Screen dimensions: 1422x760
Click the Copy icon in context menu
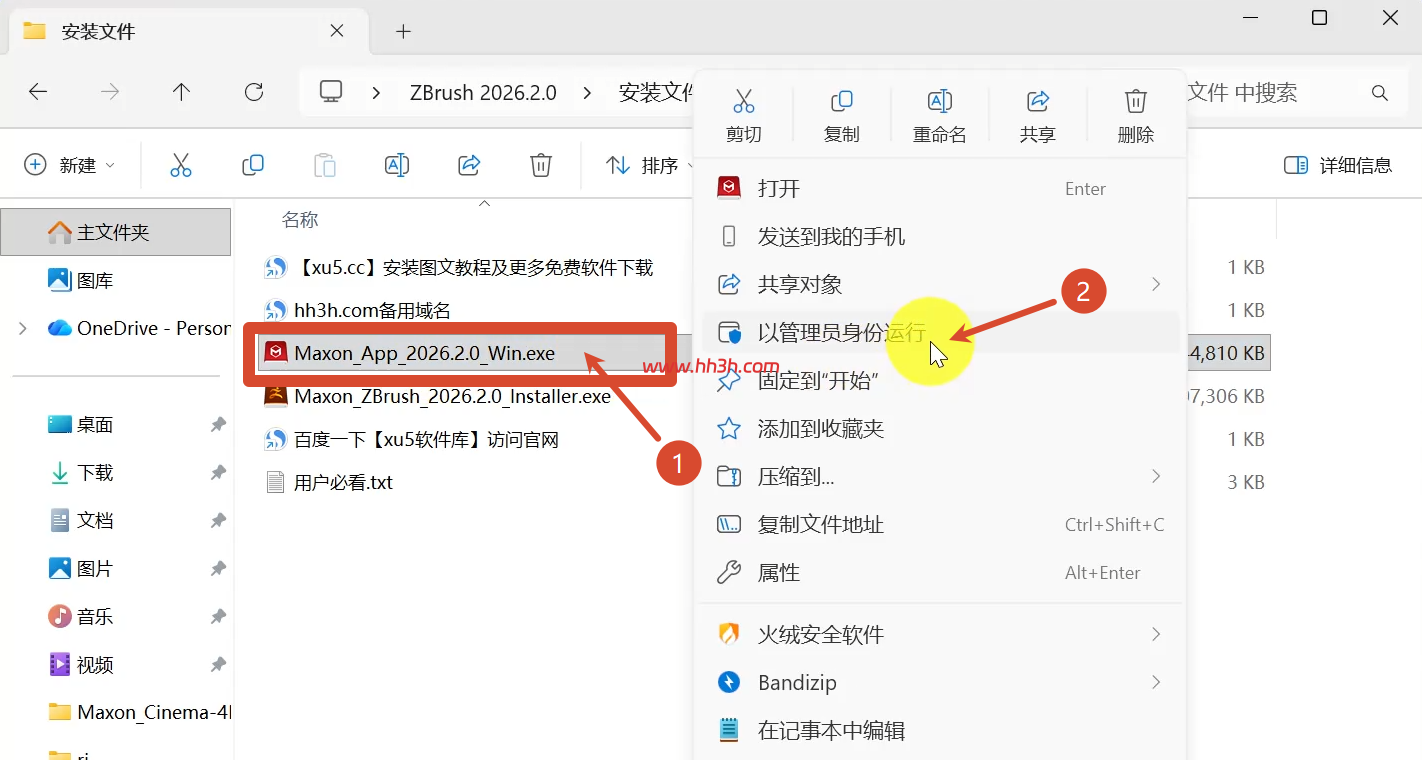coord(841,101)
